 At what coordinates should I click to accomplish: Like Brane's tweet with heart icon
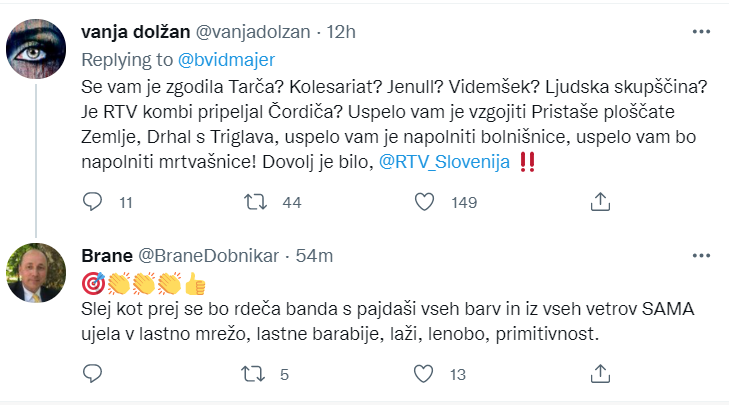(x=424, y=374)
